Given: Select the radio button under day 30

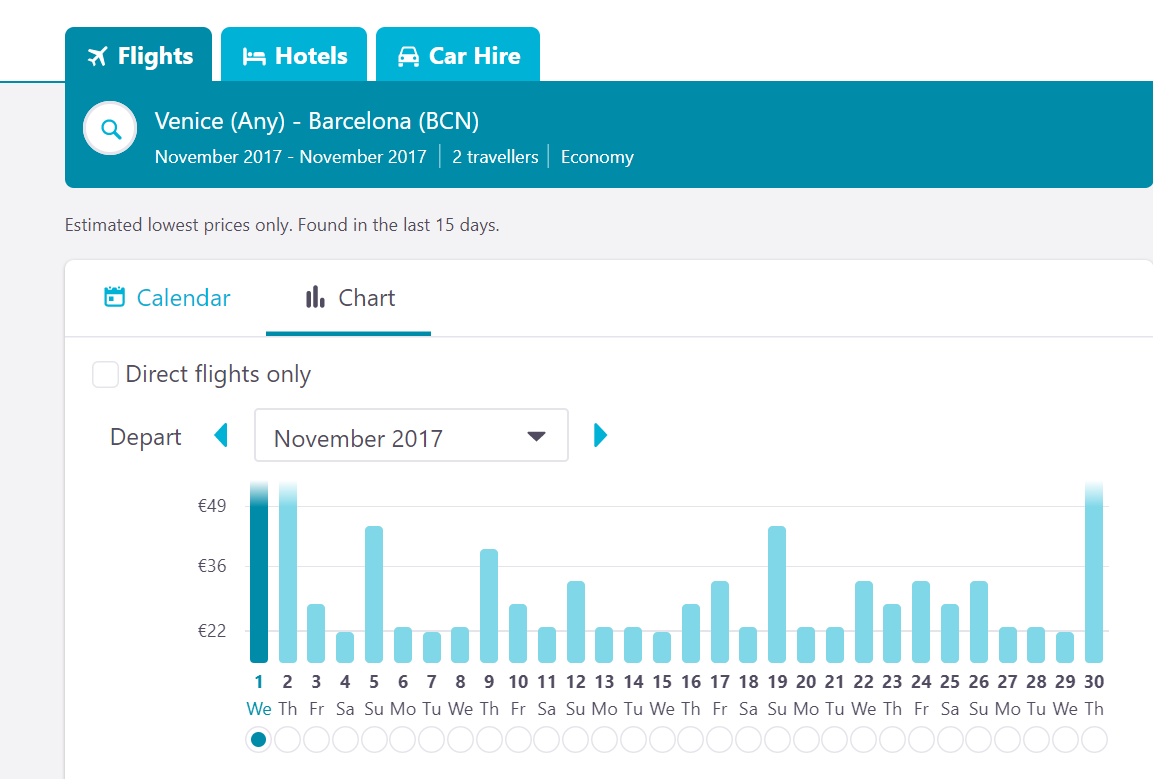Looking at the screenshot, I should (1094, 739).
